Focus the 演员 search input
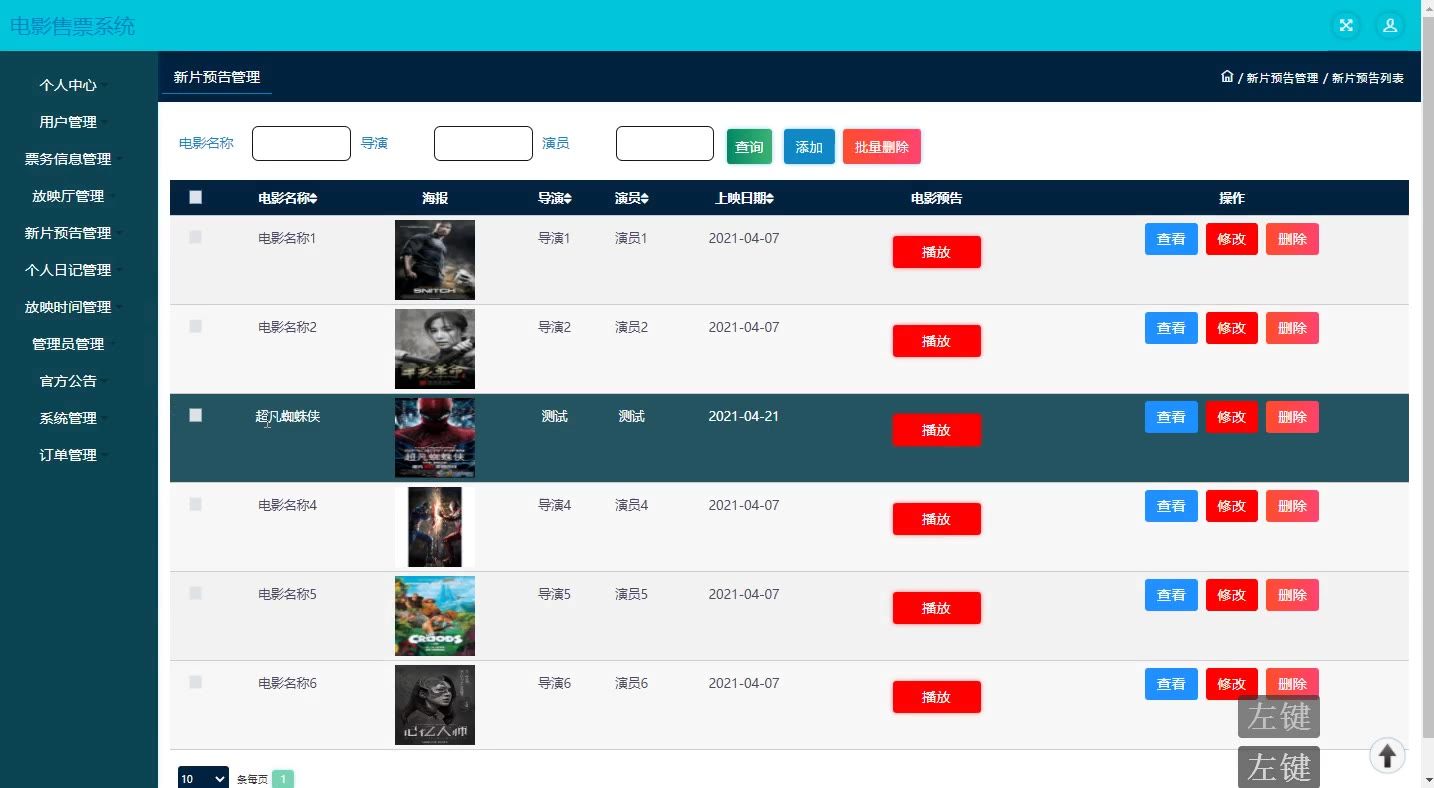The height and width of the screenshot is (788, 1434). 665,143
